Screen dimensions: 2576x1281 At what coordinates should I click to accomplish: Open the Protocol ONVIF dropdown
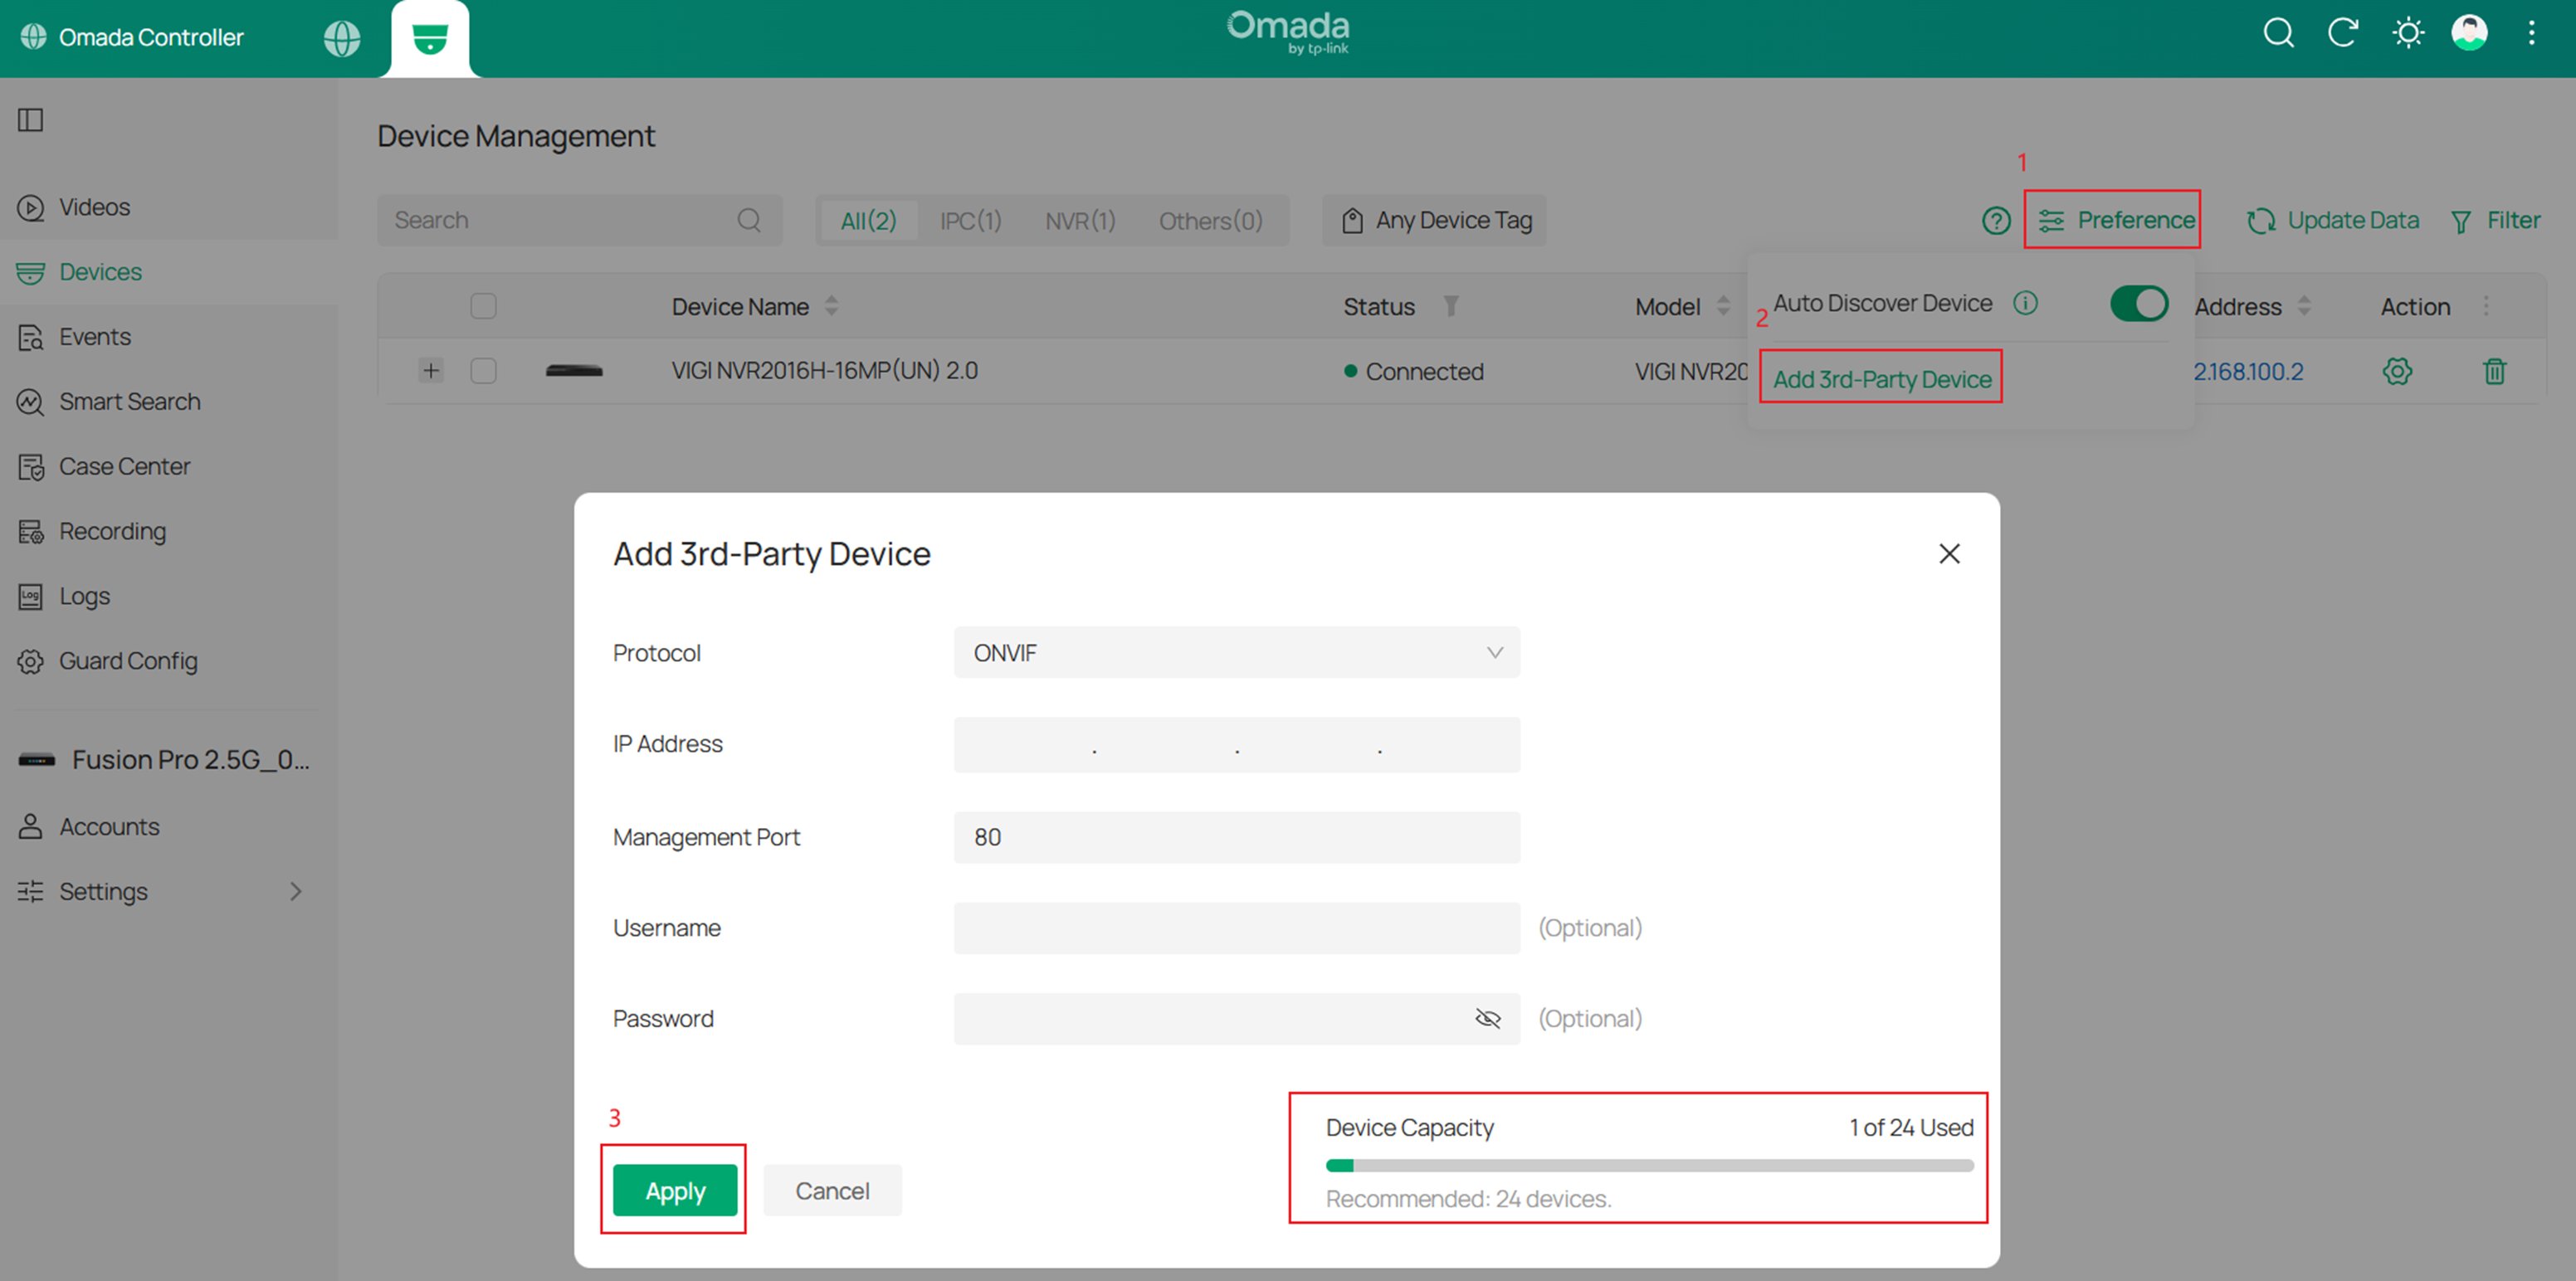click(x=1236, y=653)
